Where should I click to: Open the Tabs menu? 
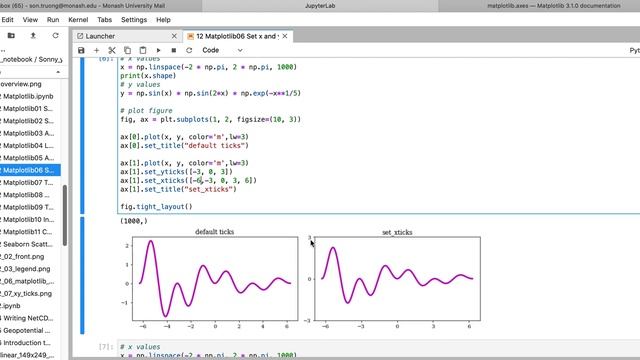point(104,20)
